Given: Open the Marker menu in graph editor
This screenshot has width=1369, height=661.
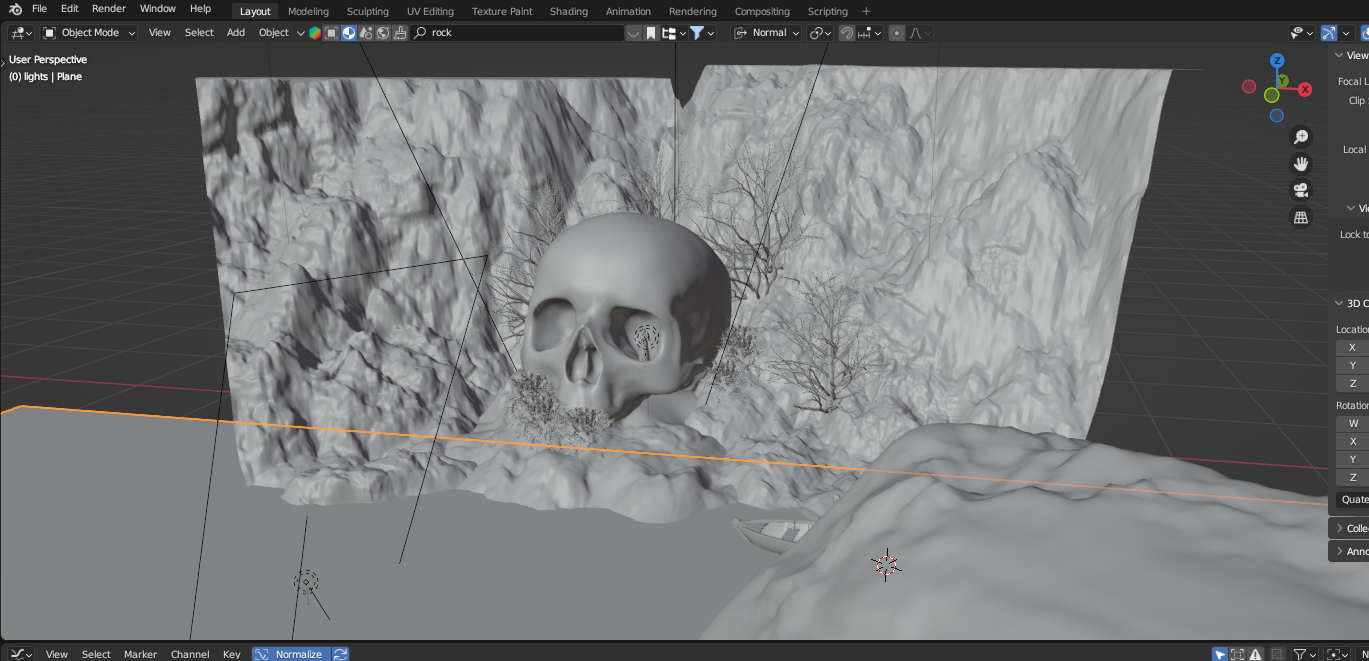Looking at the screenshot, I should (140, 654).
